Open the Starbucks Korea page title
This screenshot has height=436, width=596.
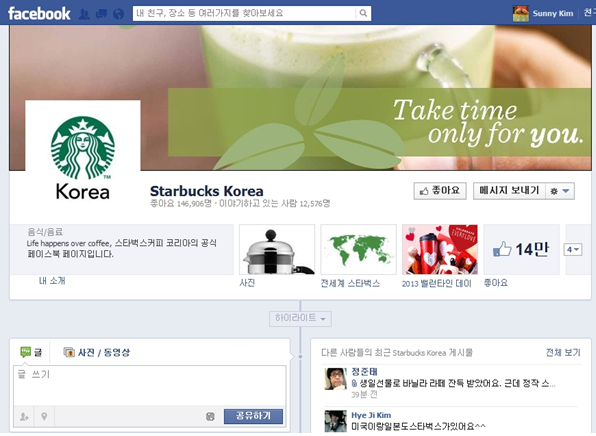207,191
